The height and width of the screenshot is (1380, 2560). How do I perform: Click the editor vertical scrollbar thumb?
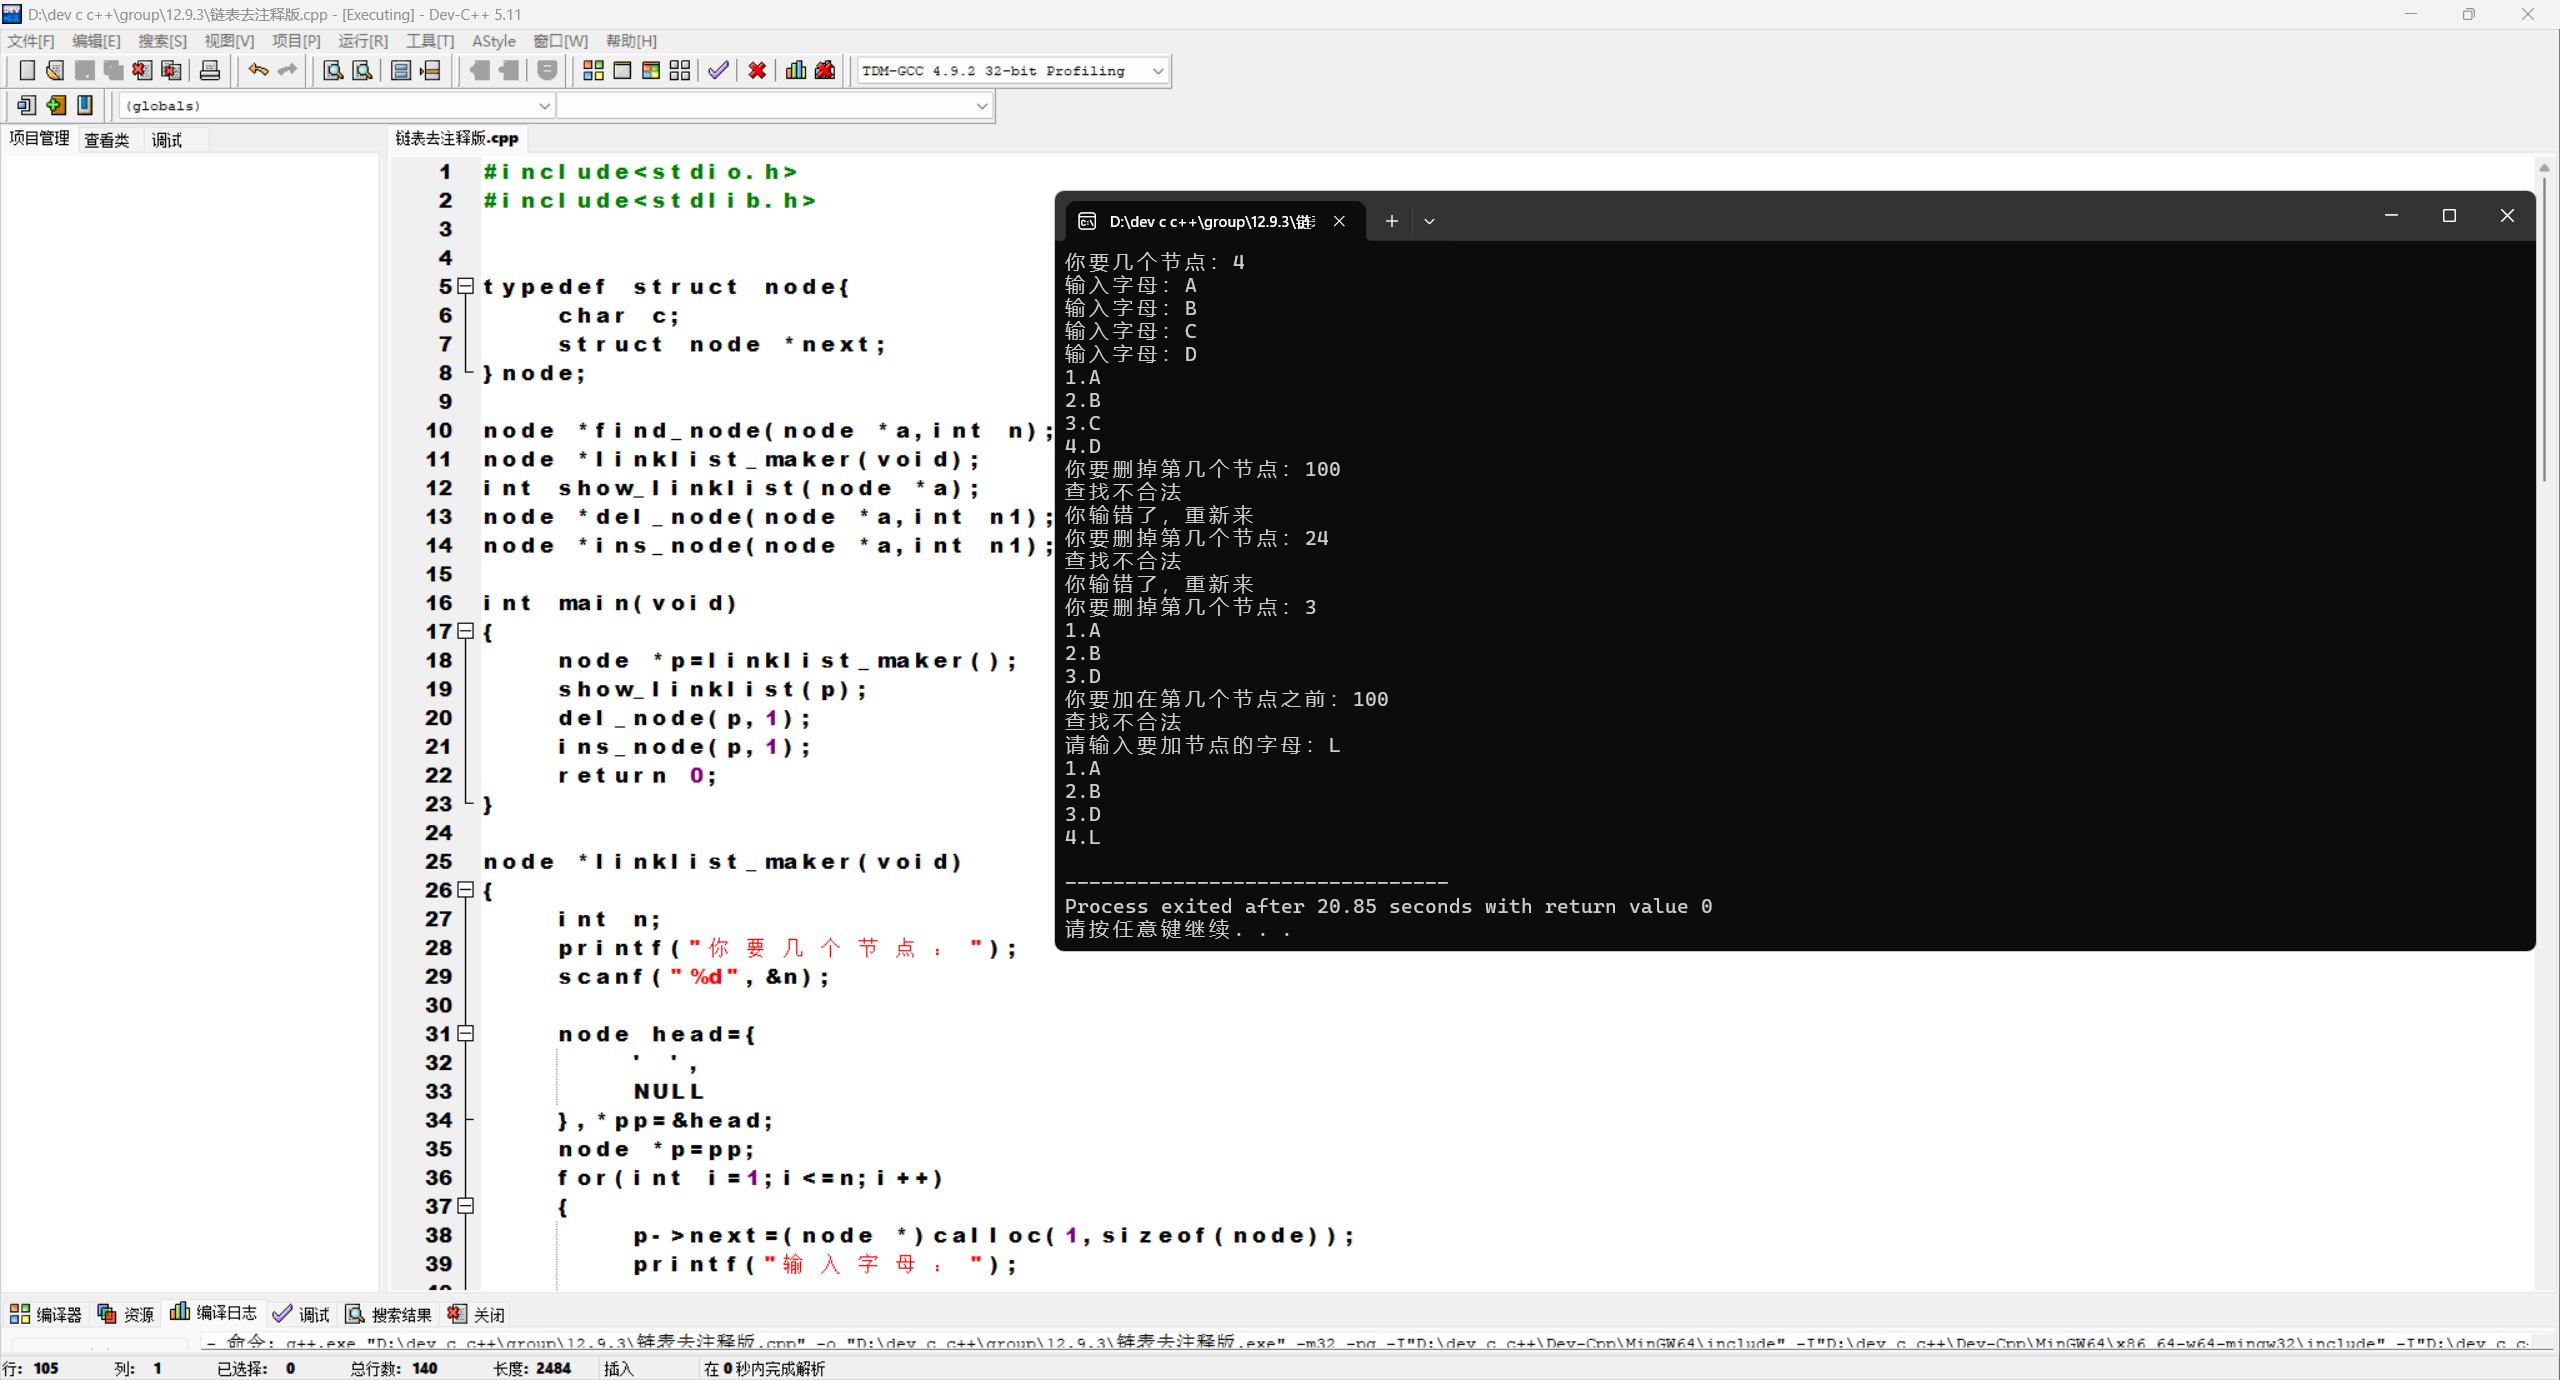[x=2543, y=330]
